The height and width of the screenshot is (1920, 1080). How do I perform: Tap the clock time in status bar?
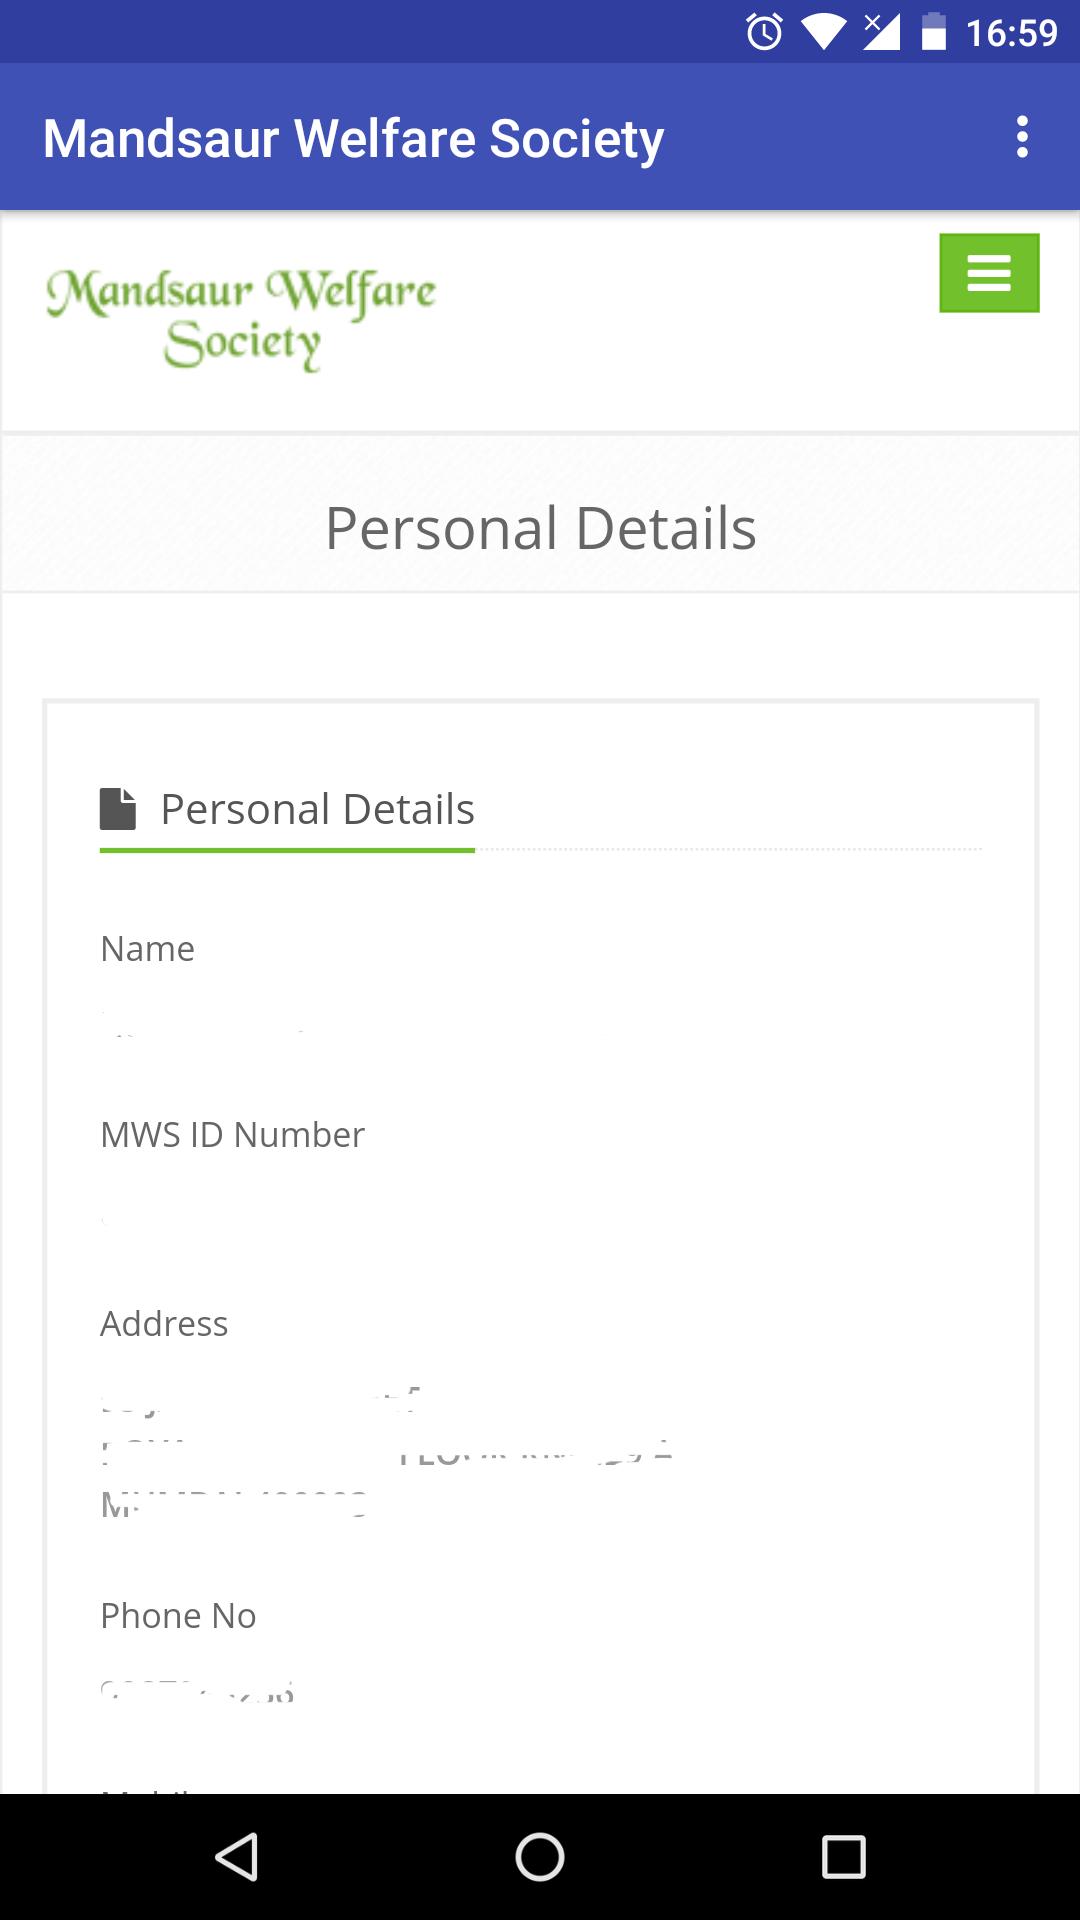click(1011, 33)
